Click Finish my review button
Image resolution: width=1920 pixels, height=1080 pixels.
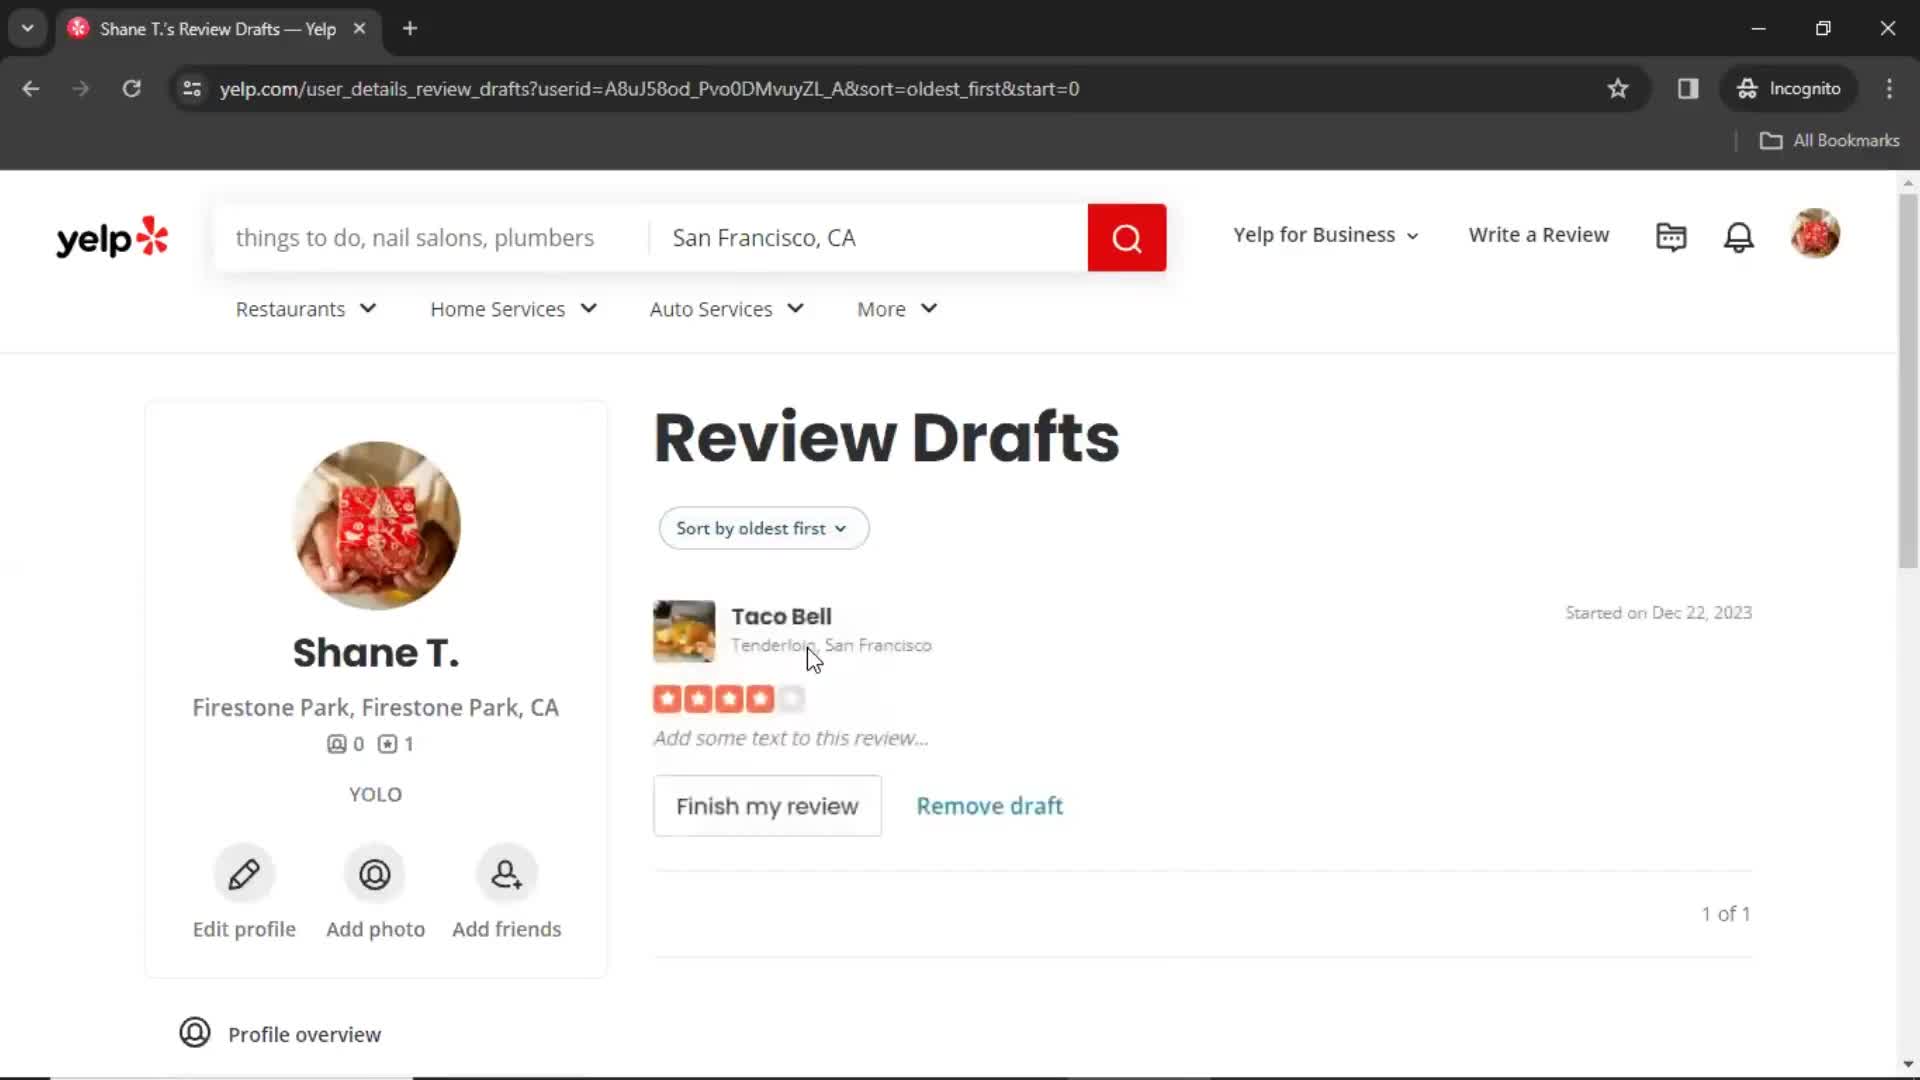[x=767, y=806]
